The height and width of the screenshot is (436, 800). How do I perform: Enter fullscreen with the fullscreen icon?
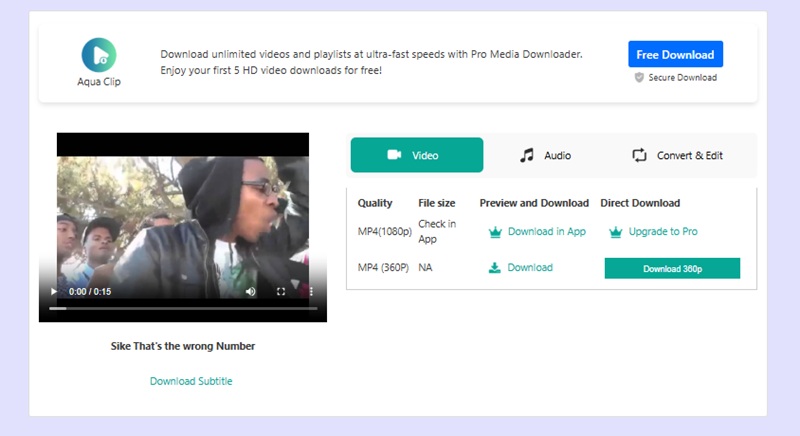281,291
